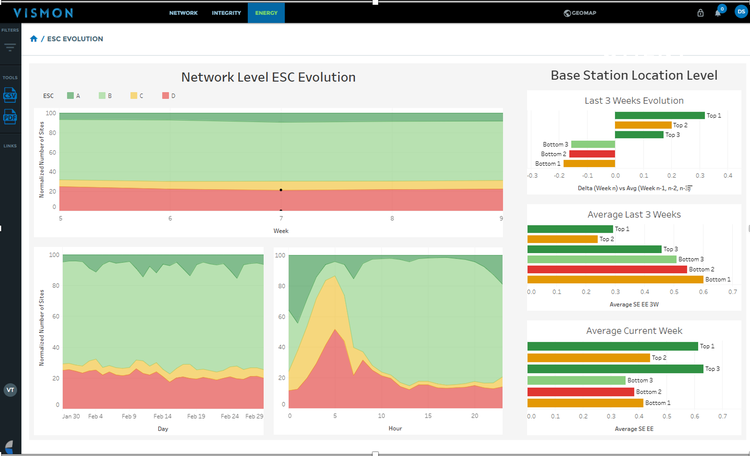The width and height of the screenshot is (750, 456).
Task: Toggle ESC class A legend swatch
Action: pyautogui.click(x=70, y=96)
